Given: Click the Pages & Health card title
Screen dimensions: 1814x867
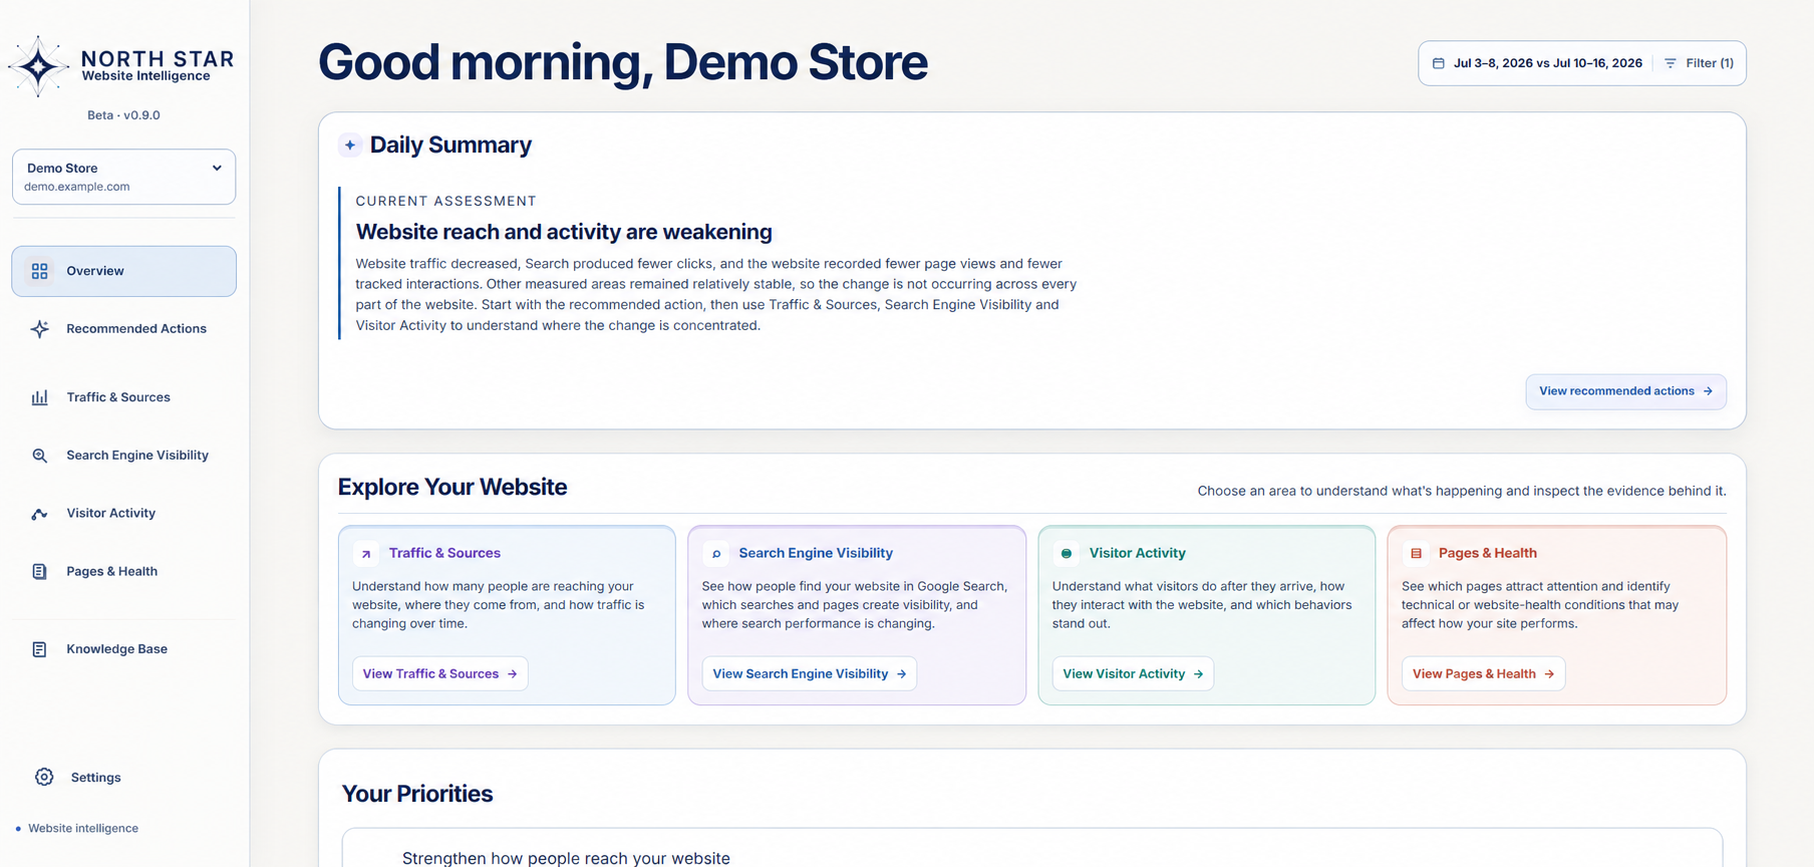Looking at the screenshot, I should [x=1488, y=553].
